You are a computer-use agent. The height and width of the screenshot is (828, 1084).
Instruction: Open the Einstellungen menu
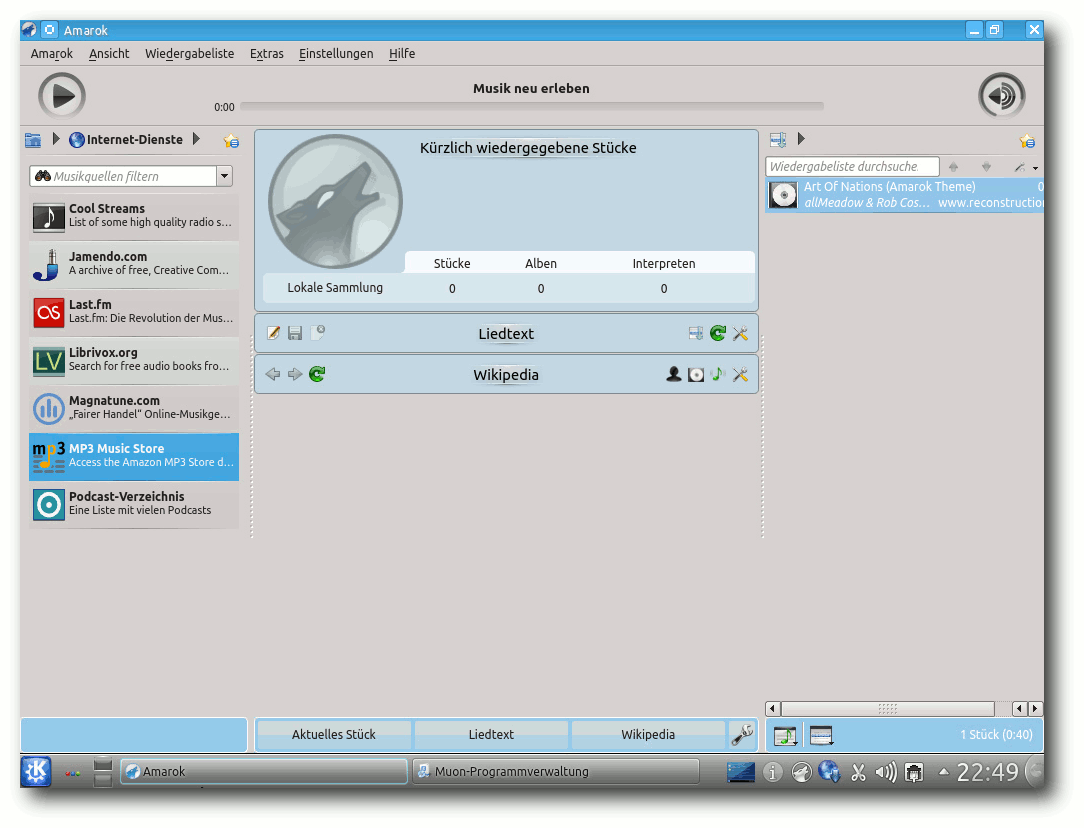pos(335,53)
